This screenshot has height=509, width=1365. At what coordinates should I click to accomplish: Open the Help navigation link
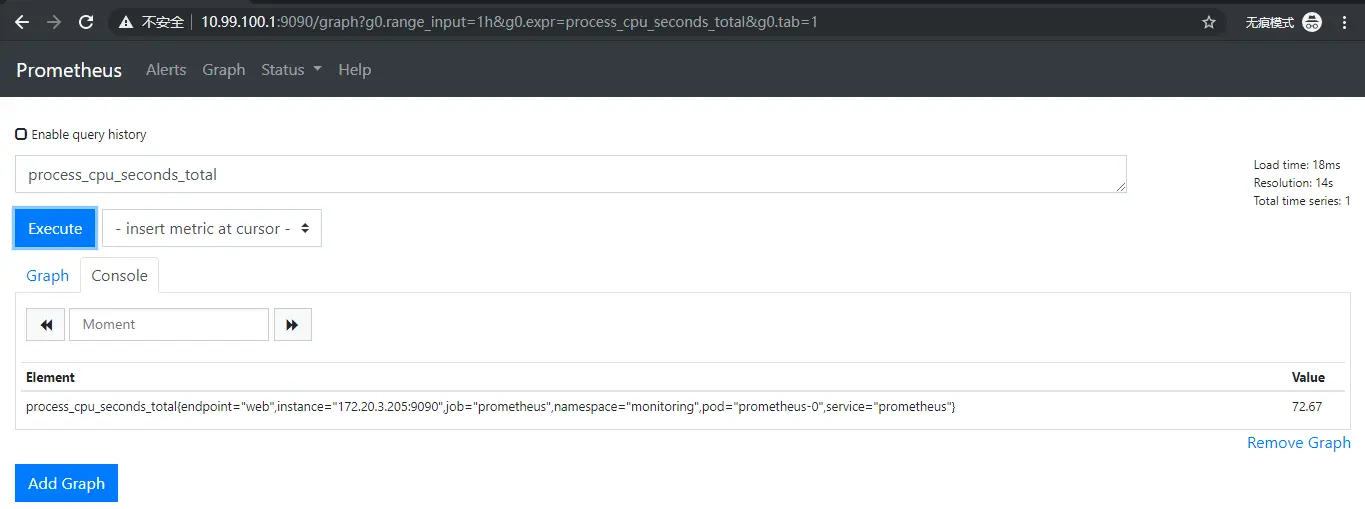point(354,69)
